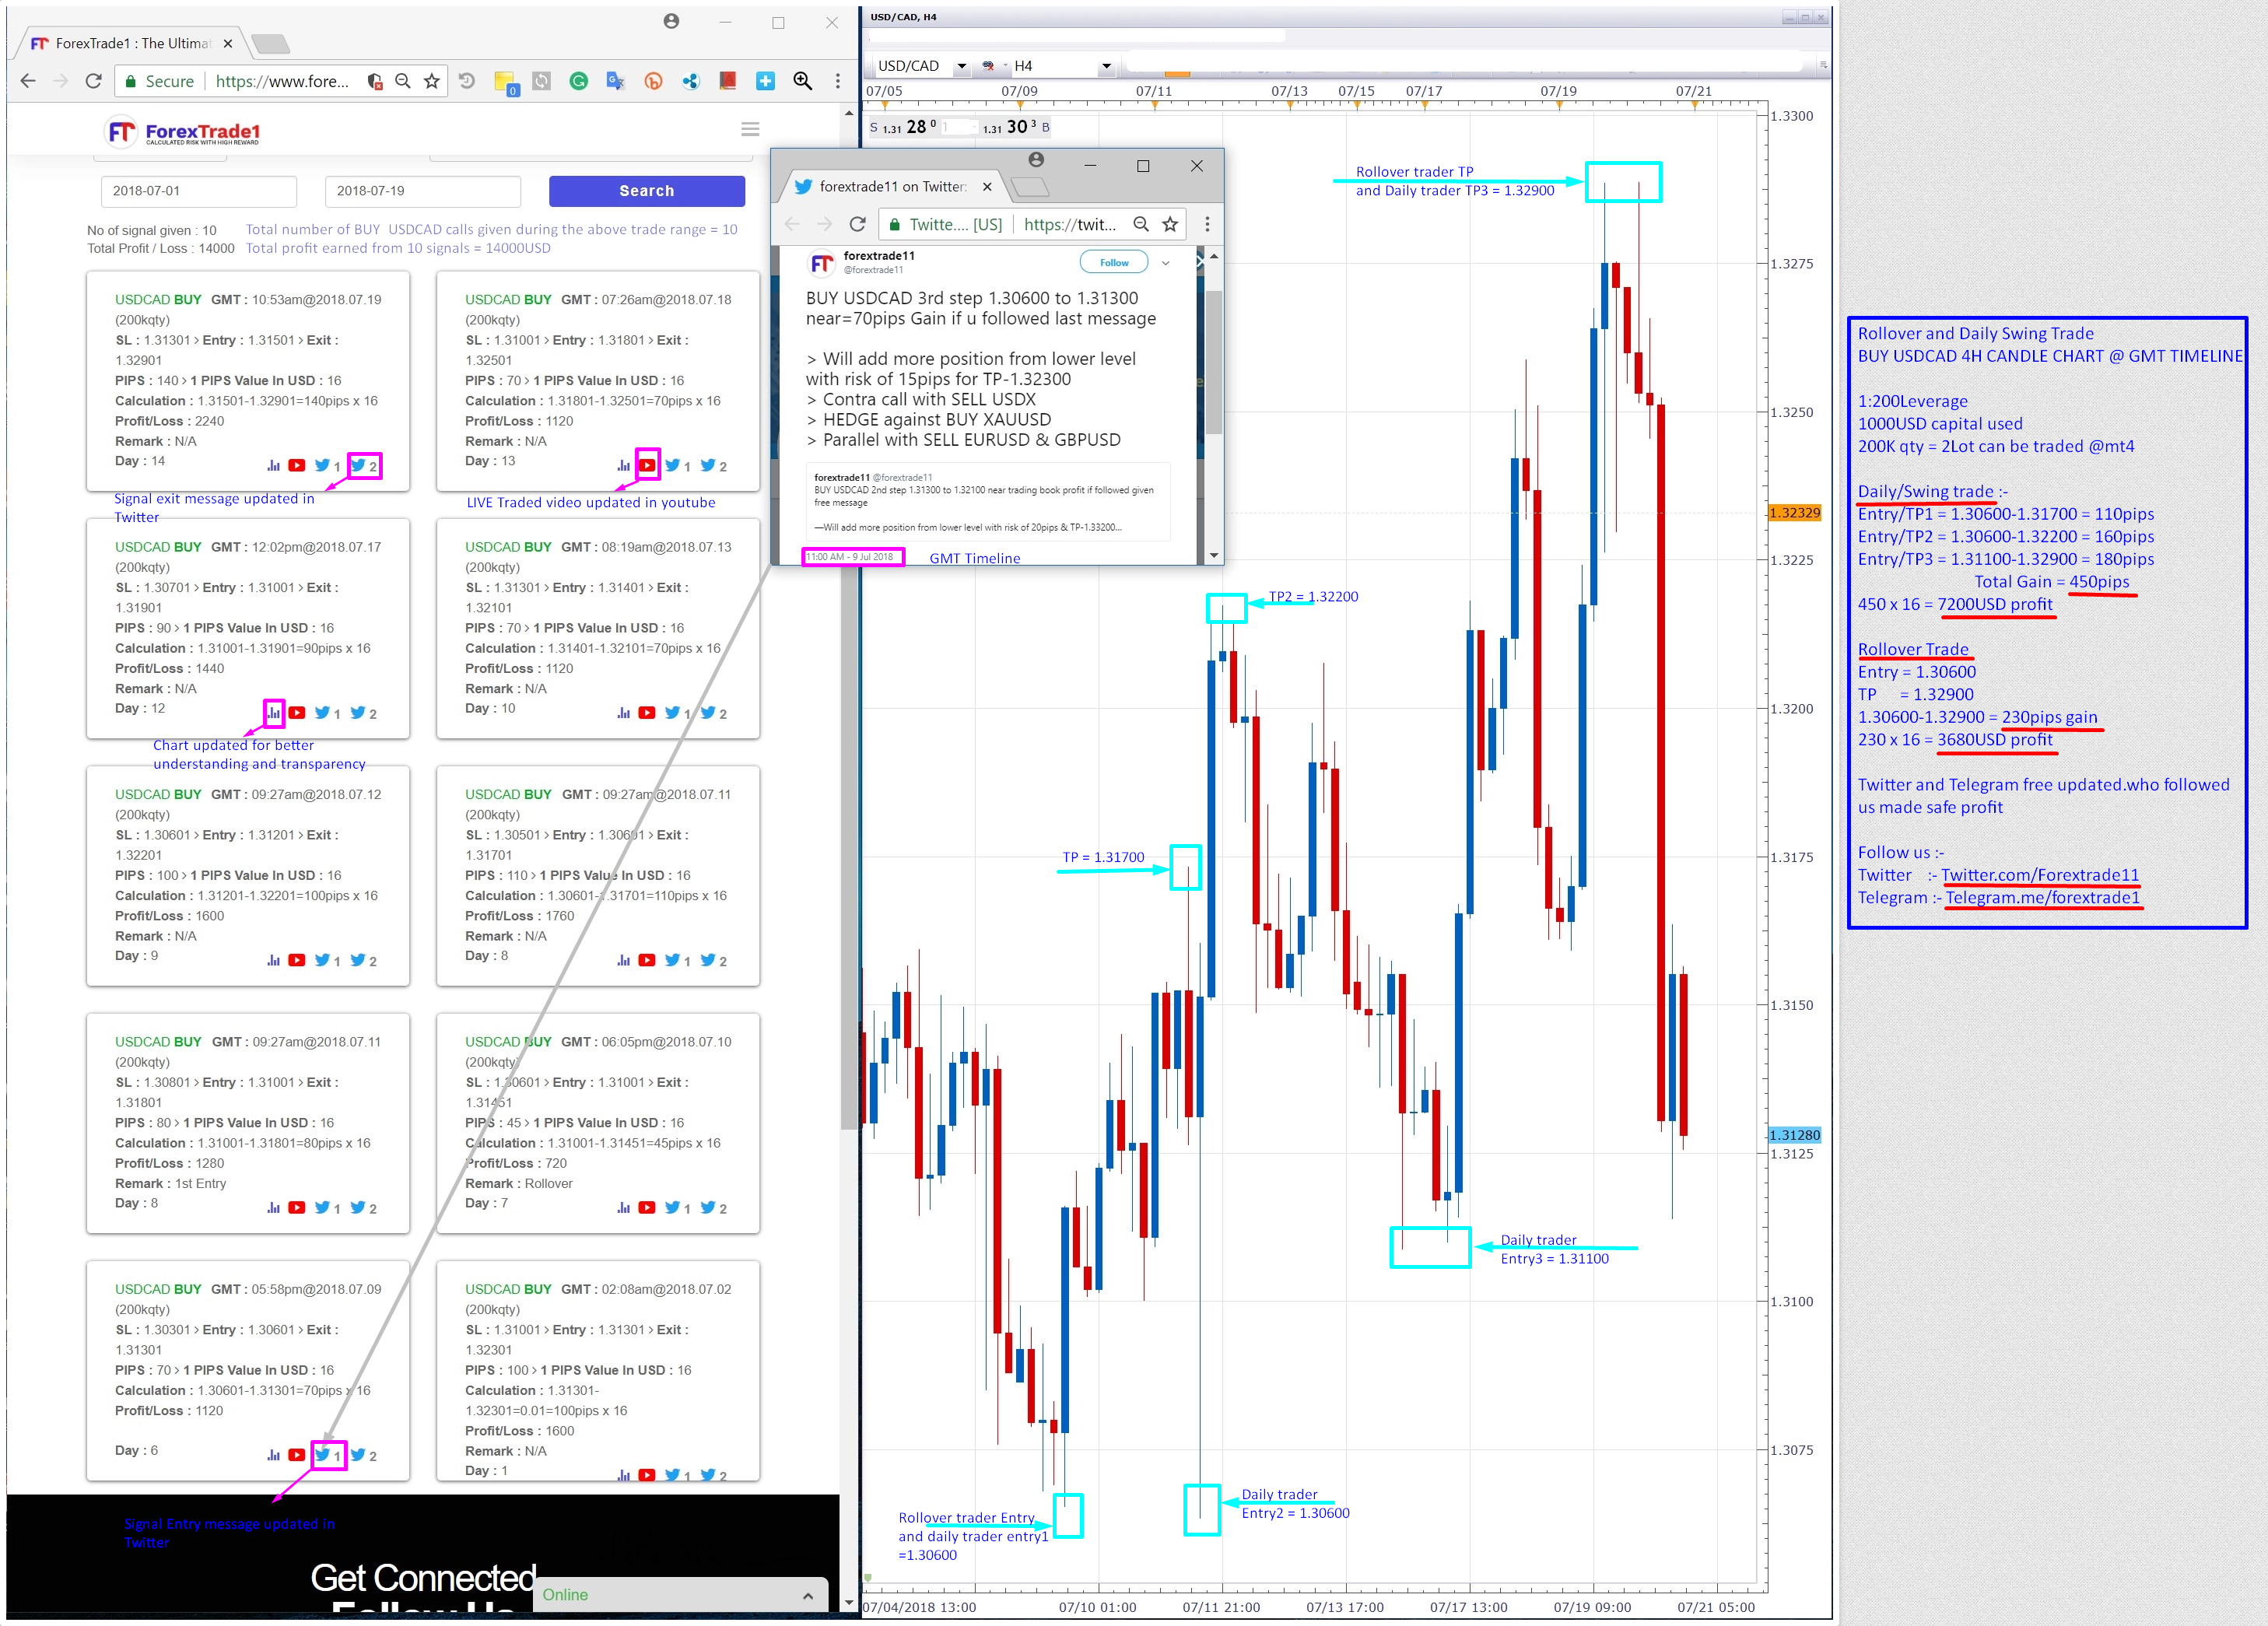Click black magnifier plus extension icon
2268x1626 pixels.
(x=802, y=82)
